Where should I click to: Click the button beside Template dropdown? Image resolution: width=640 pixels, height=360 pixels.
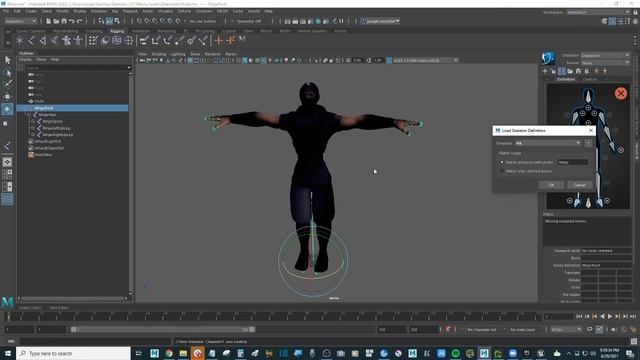(588, 143)
